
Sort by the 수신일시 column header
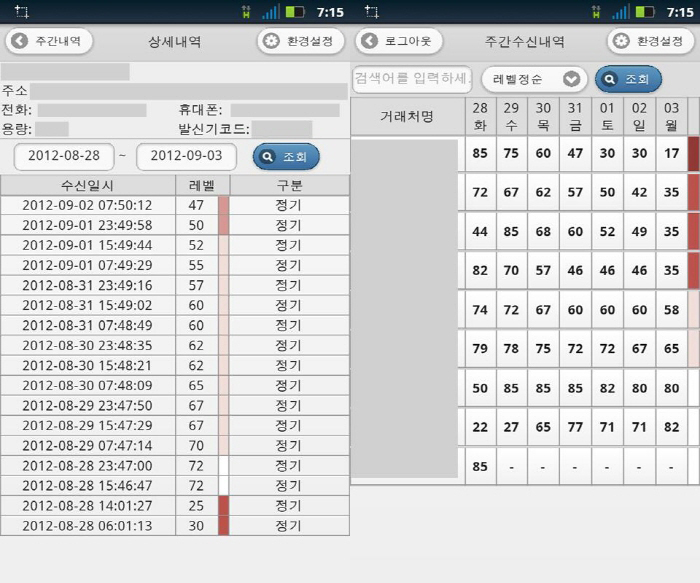(88, 185)
